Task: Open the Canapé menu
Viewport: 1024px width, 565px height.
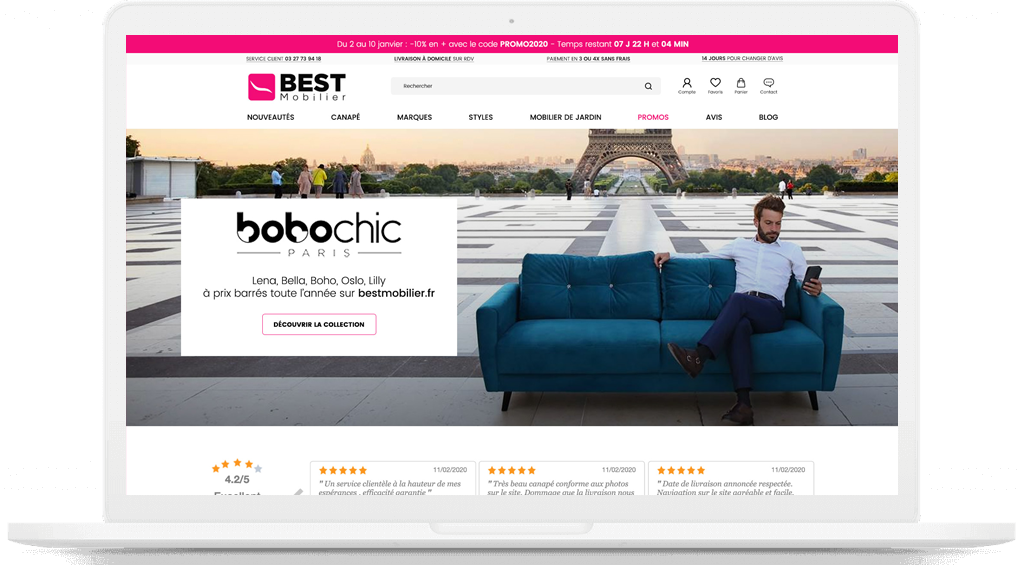Action: coord(345,118)
